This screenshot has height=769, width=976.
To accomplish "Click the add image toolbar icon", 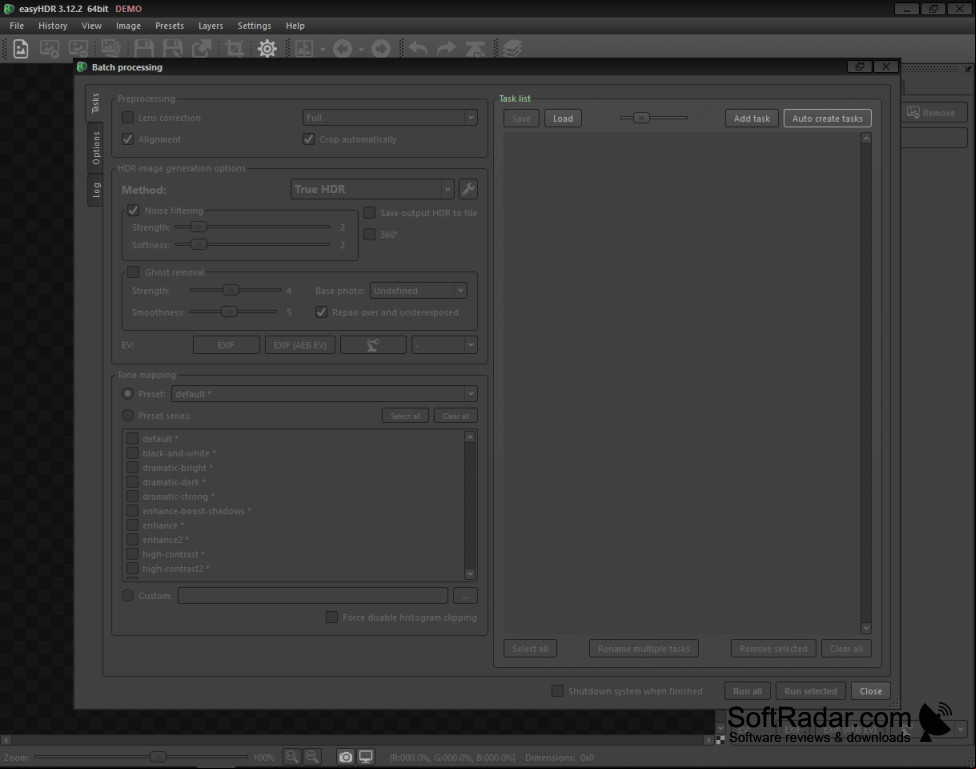I will tap(49, 48).
